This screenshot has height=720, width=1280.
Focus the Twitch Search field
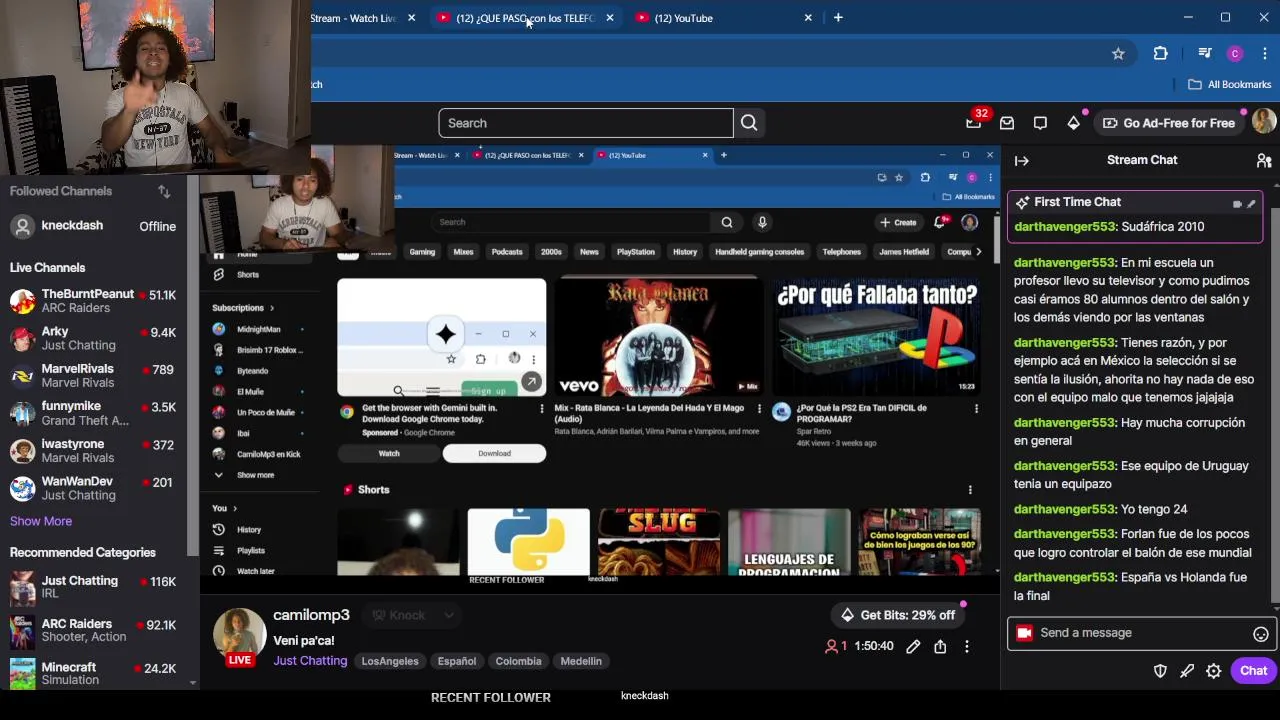[586, 123]
